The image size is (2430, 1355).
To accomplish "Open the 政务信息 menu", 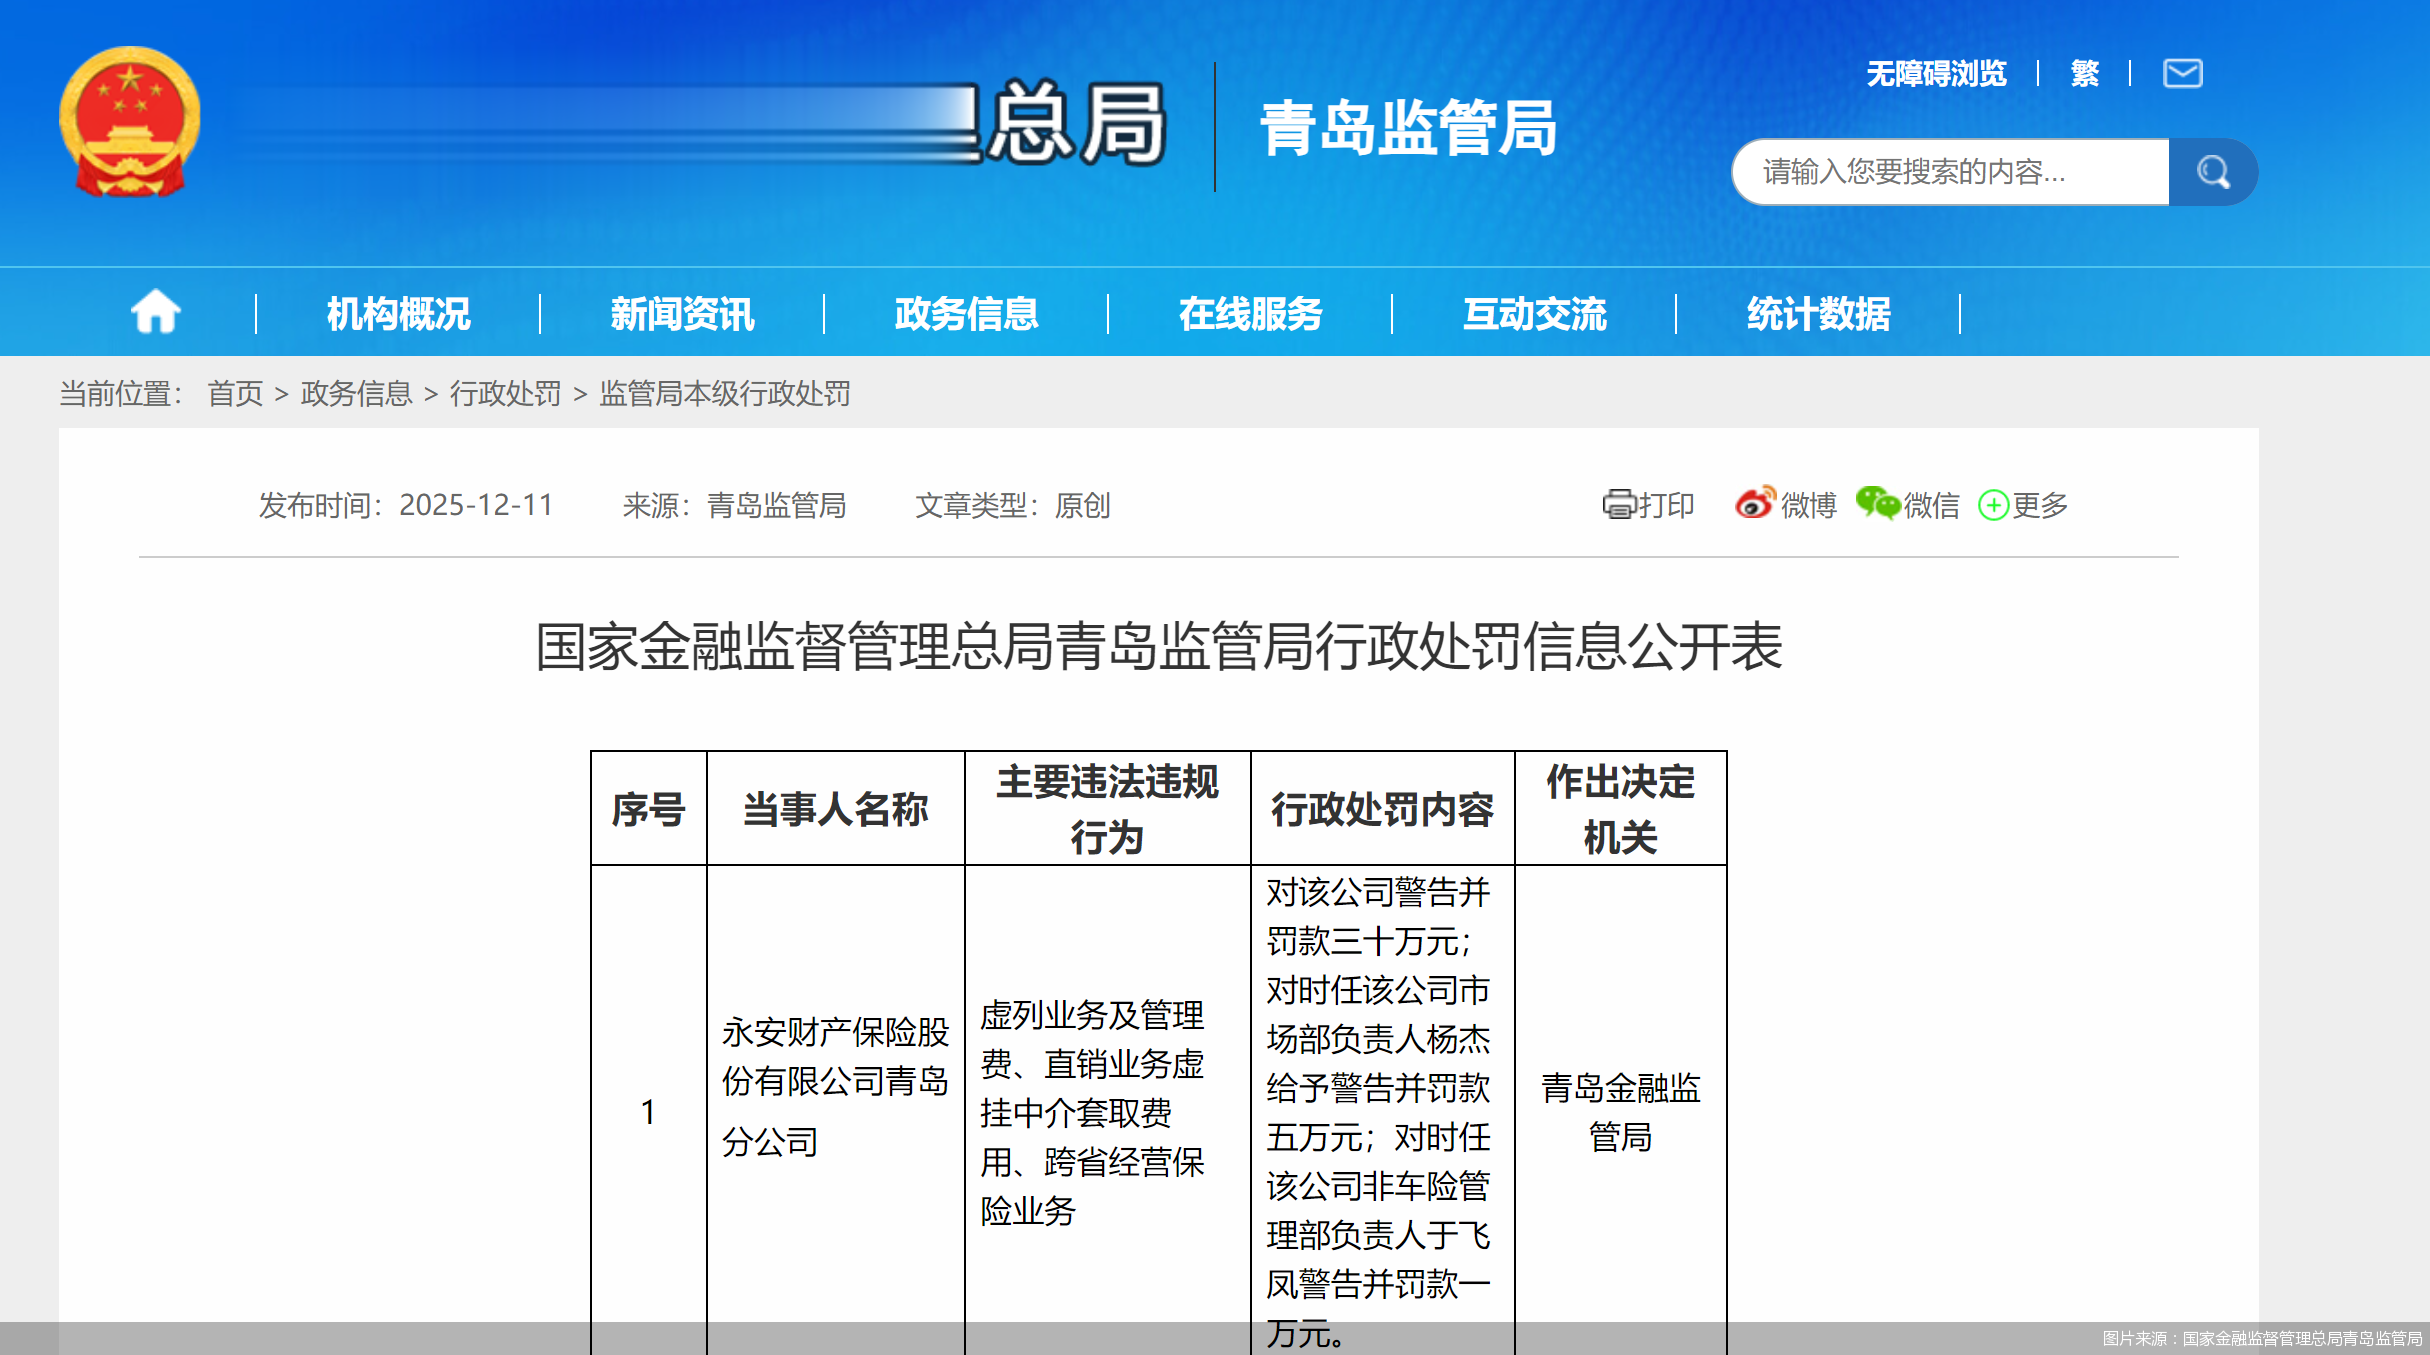I will coord(966,314).
